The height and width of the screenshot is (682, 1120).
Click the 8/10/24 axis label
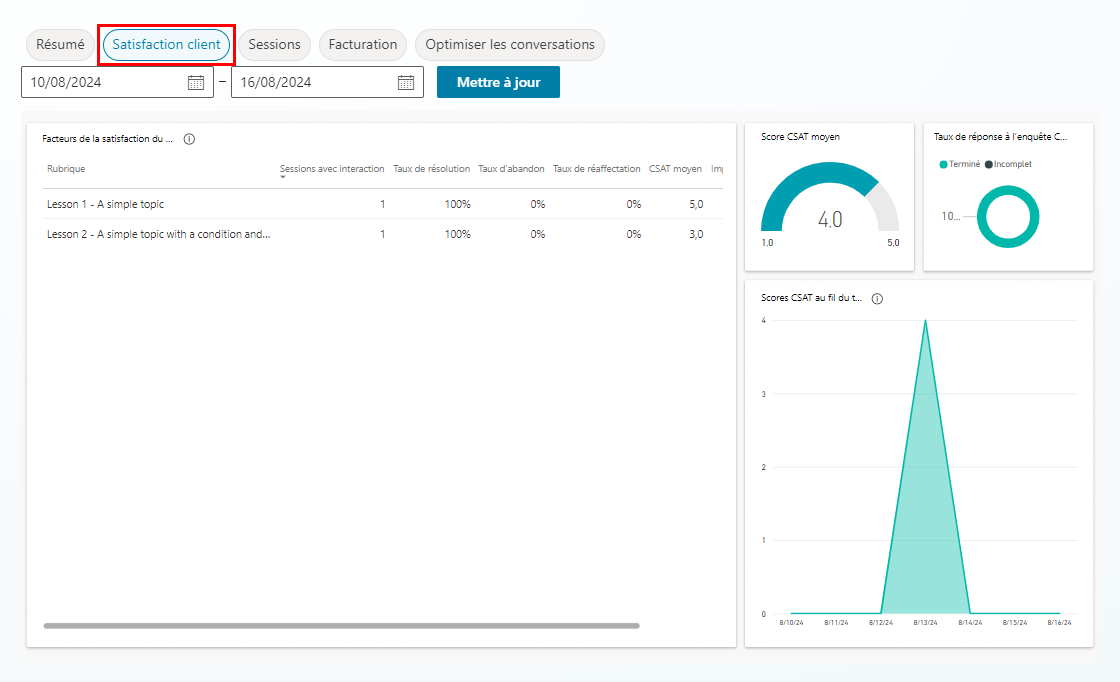pos(791,623)
